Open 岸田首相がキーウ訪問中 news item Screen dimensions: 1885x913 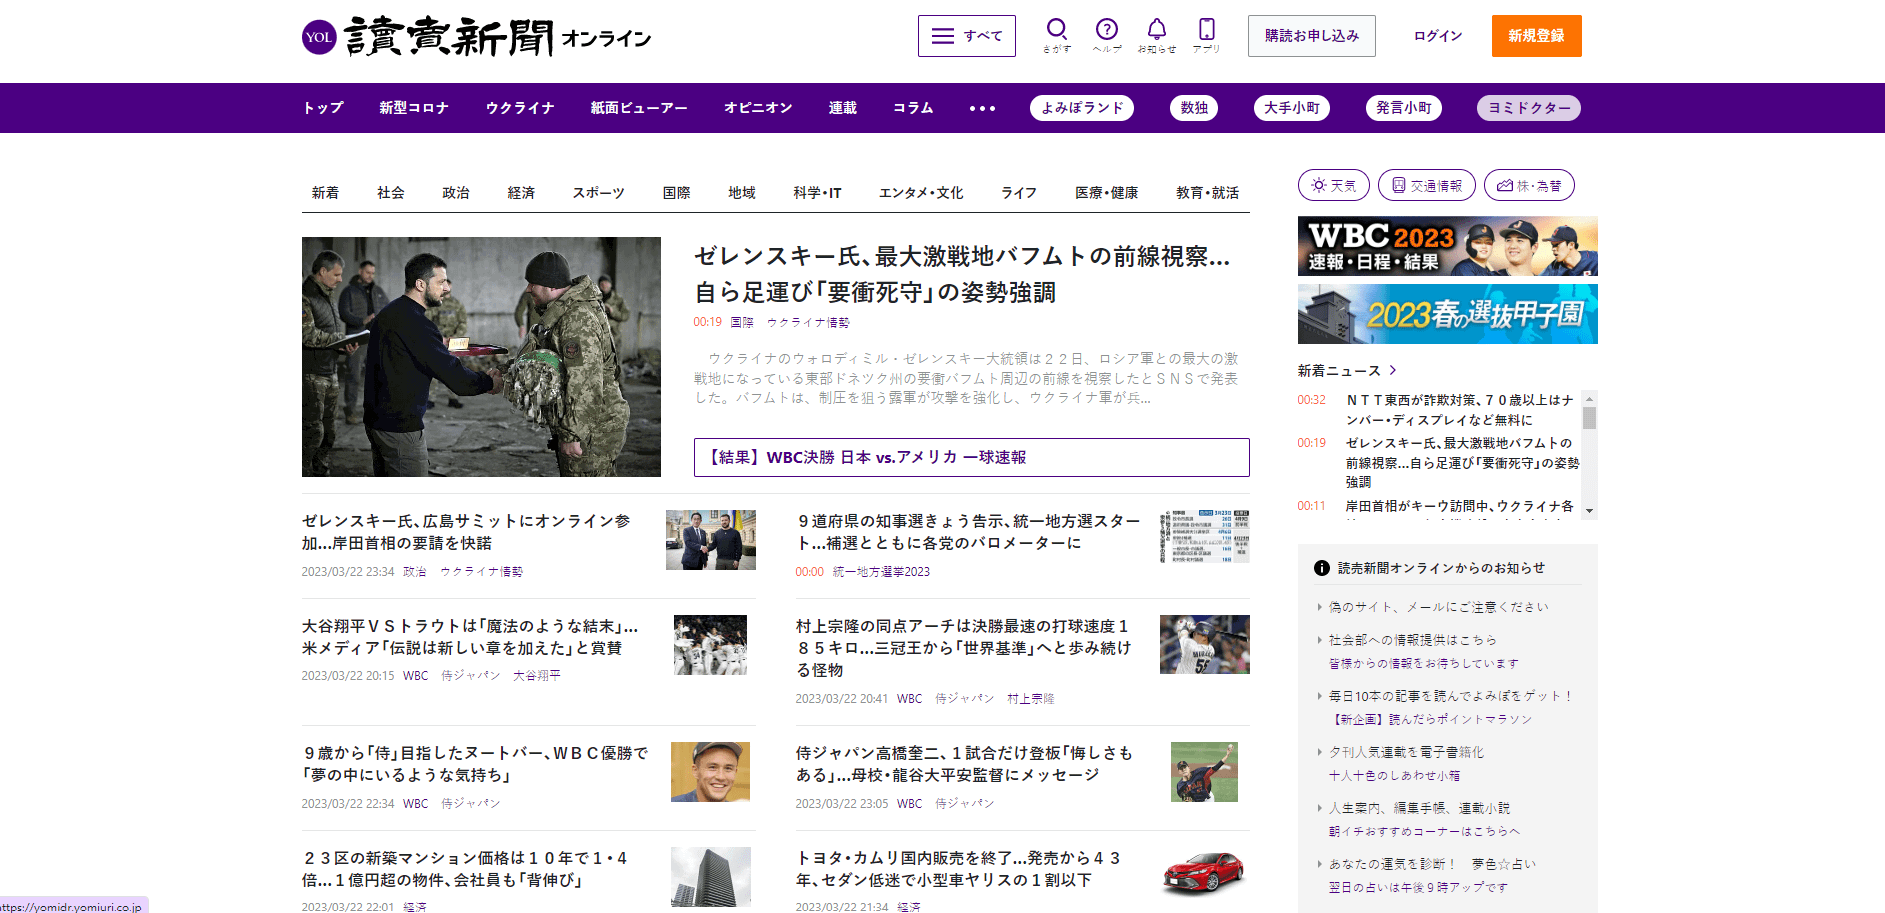[1460, 506]
